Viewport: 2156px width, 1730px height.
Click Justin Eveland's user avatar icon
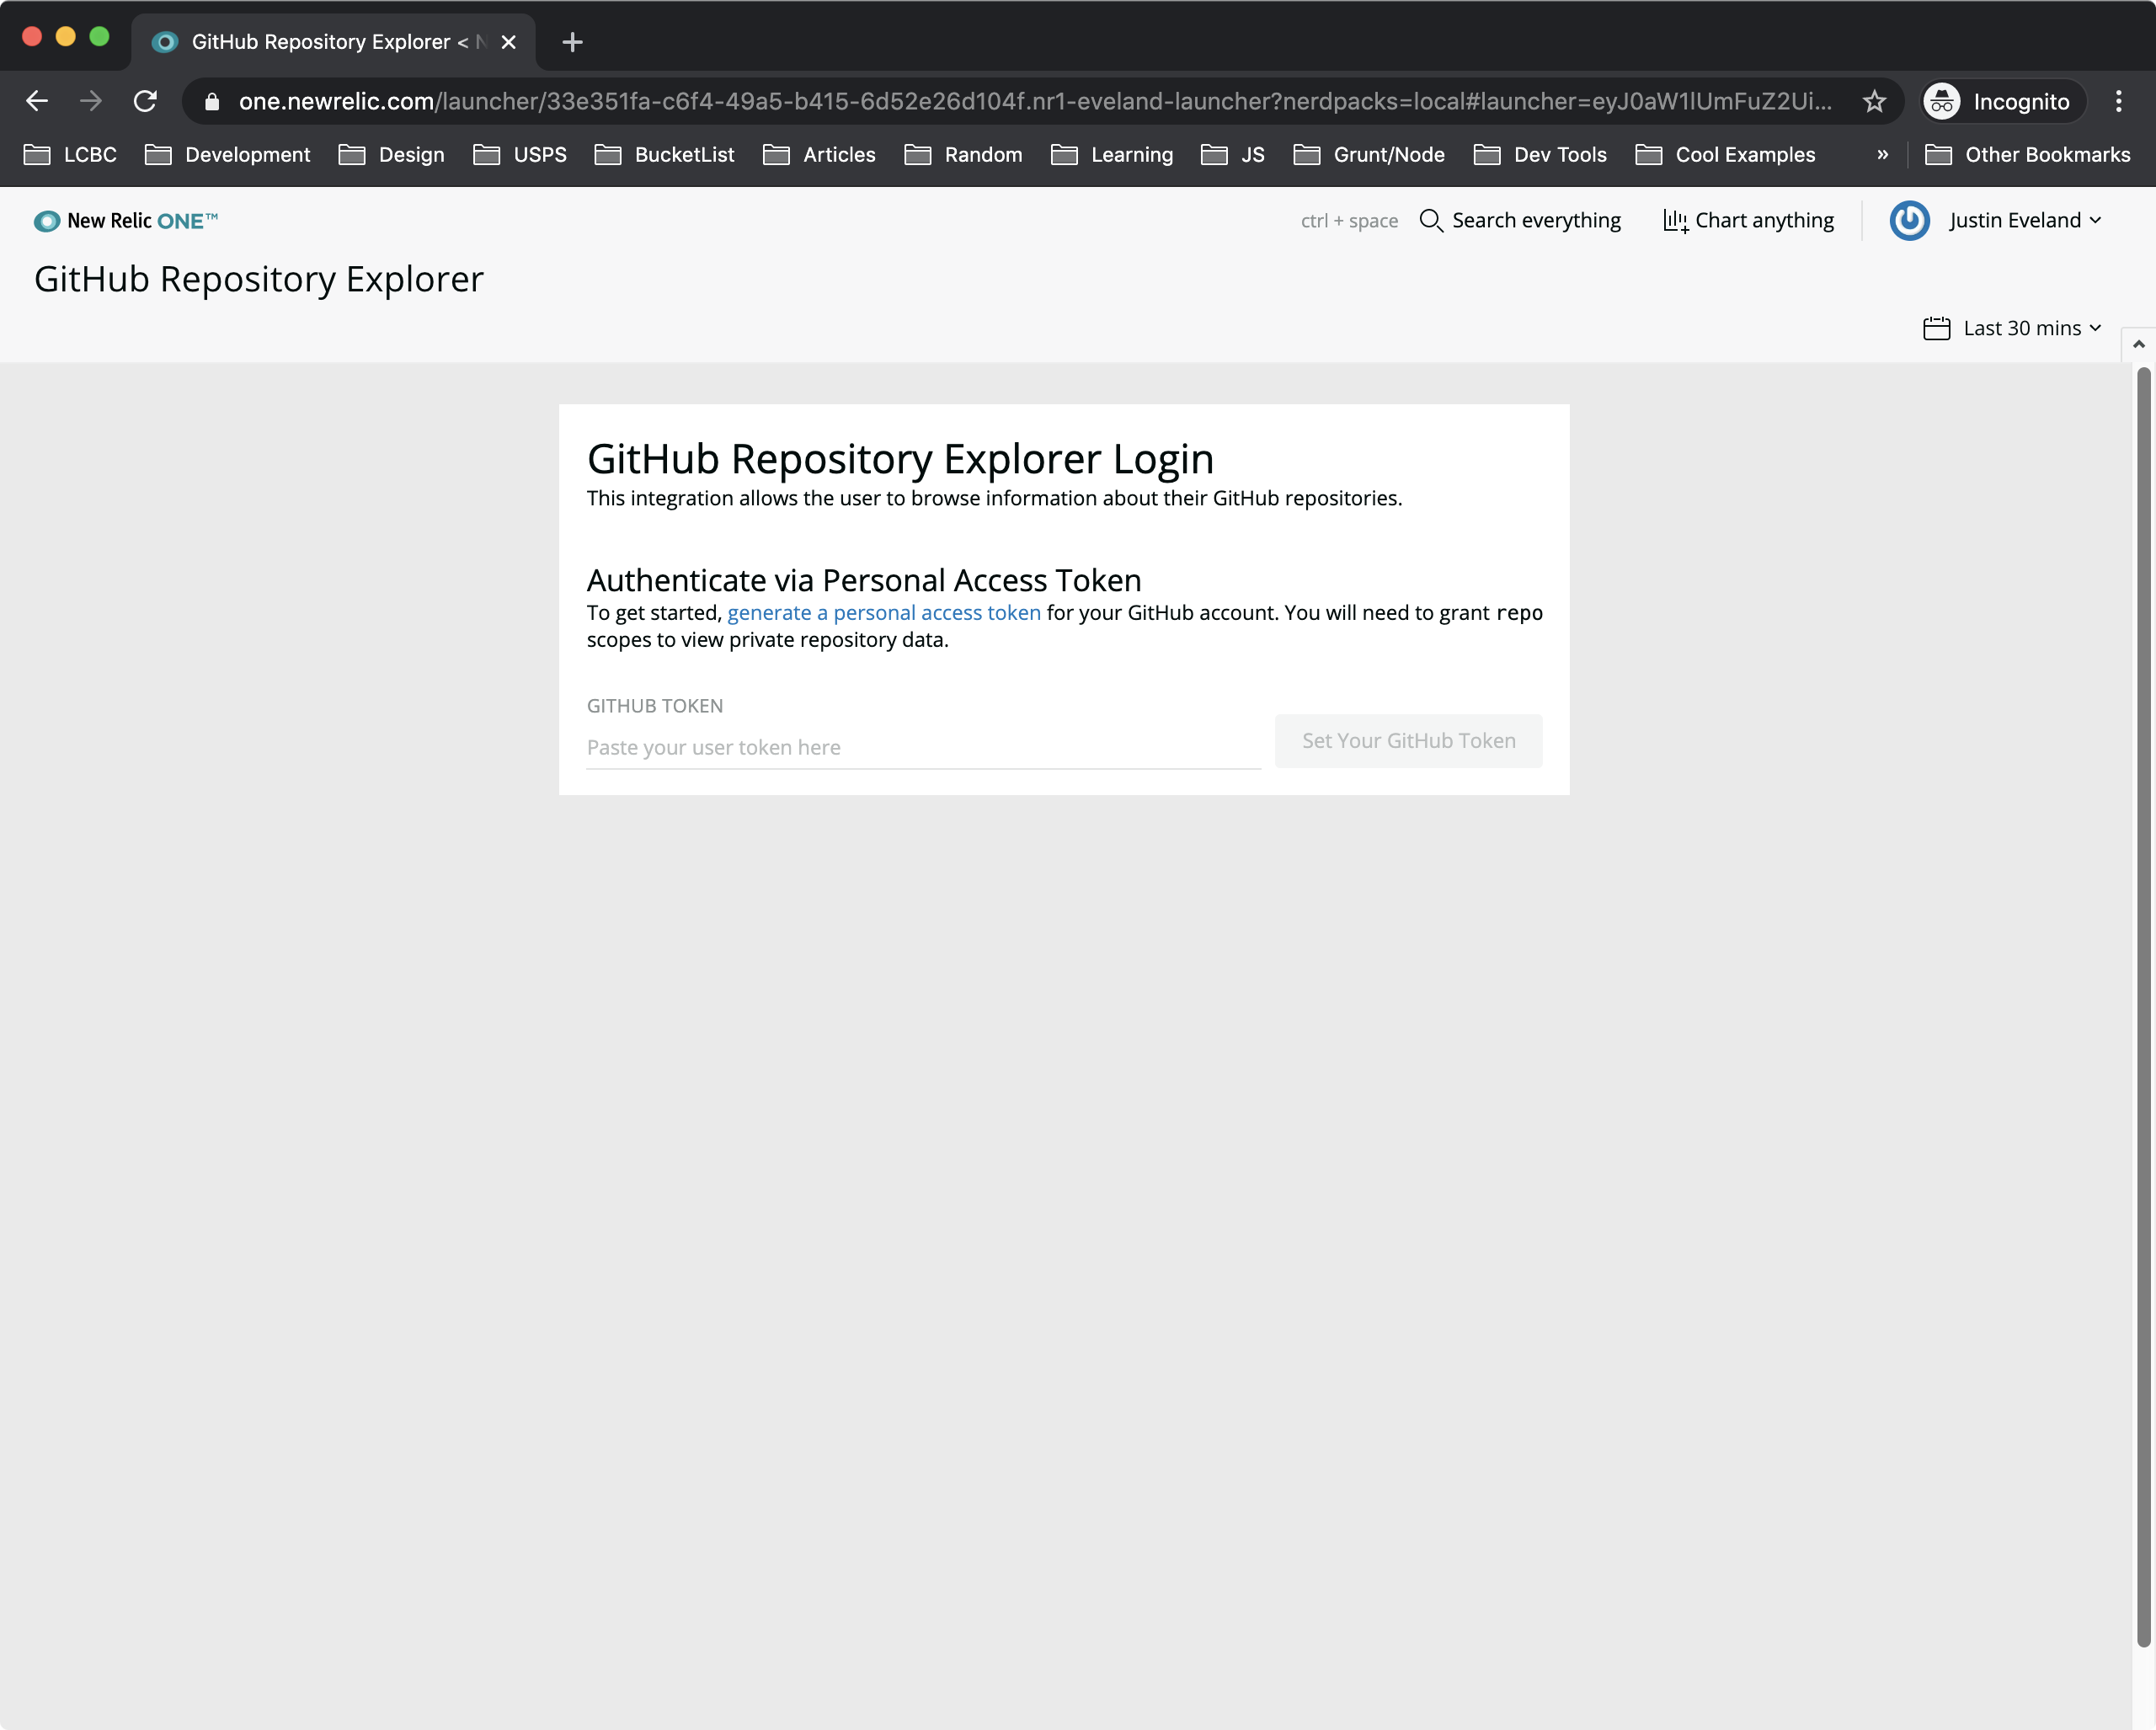1909,221
